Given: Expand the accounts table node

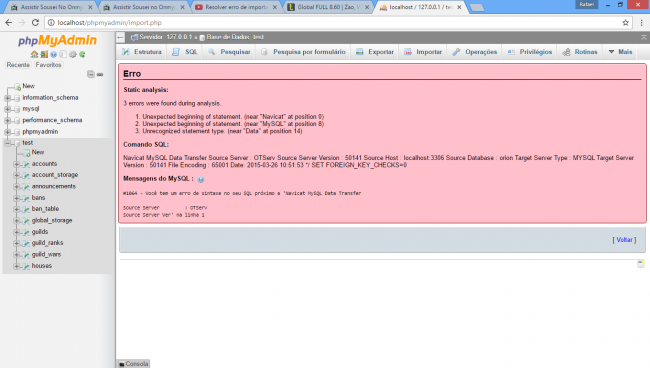Looking at the screenshot, I should 17,164.
